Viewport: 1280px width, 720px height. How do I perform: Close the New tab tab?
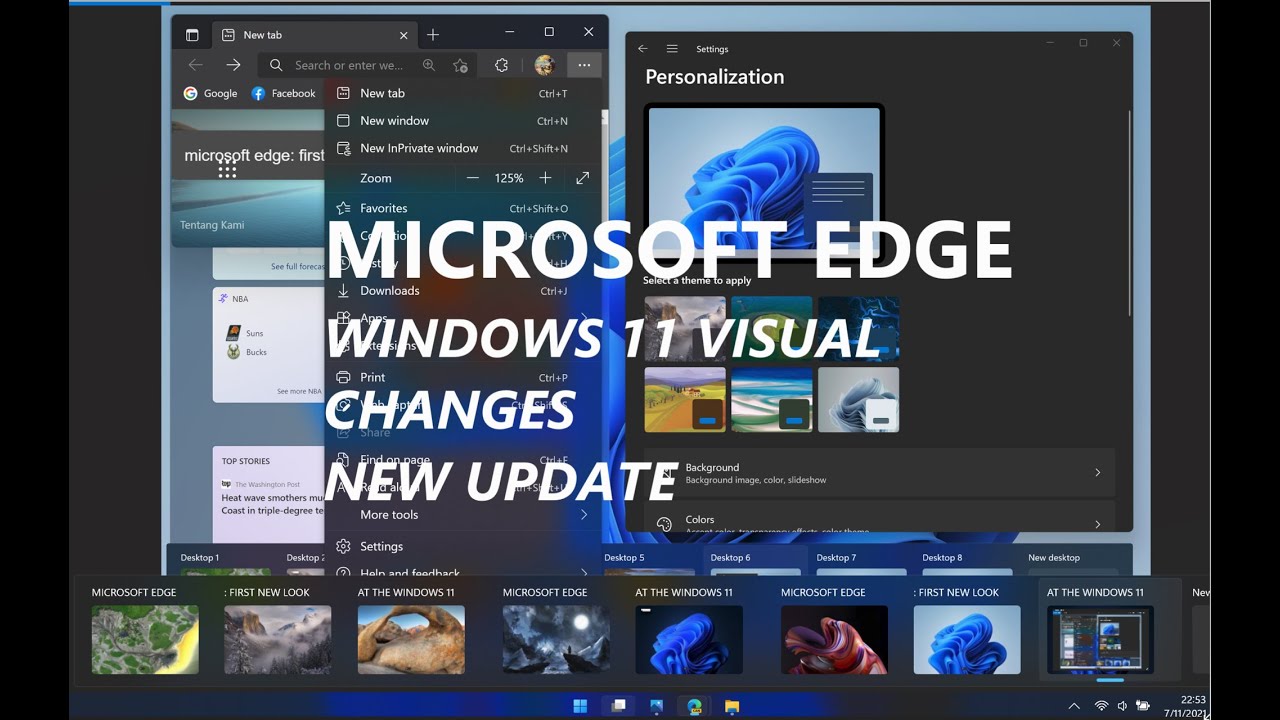point(404,34)
